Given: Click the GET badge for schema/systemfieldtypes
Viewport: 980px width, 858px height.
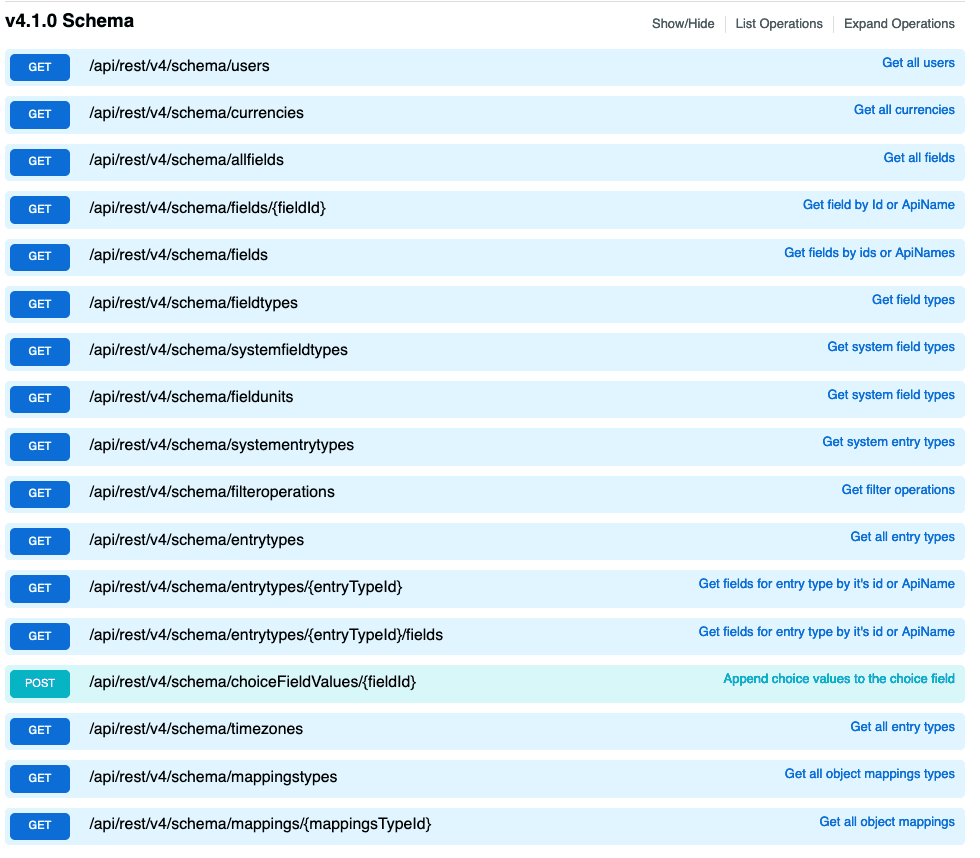Looking at the screenshot, I should tap(39, 351).
